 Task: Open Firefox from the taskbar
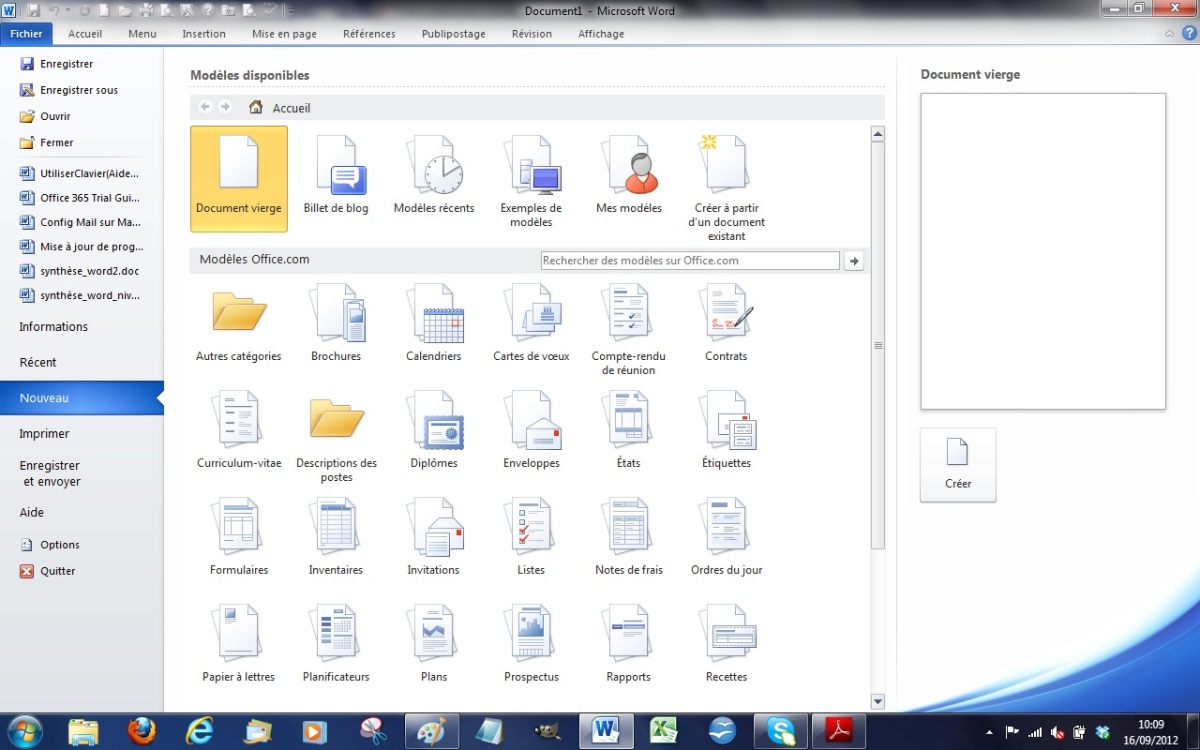tap(142, 731)
